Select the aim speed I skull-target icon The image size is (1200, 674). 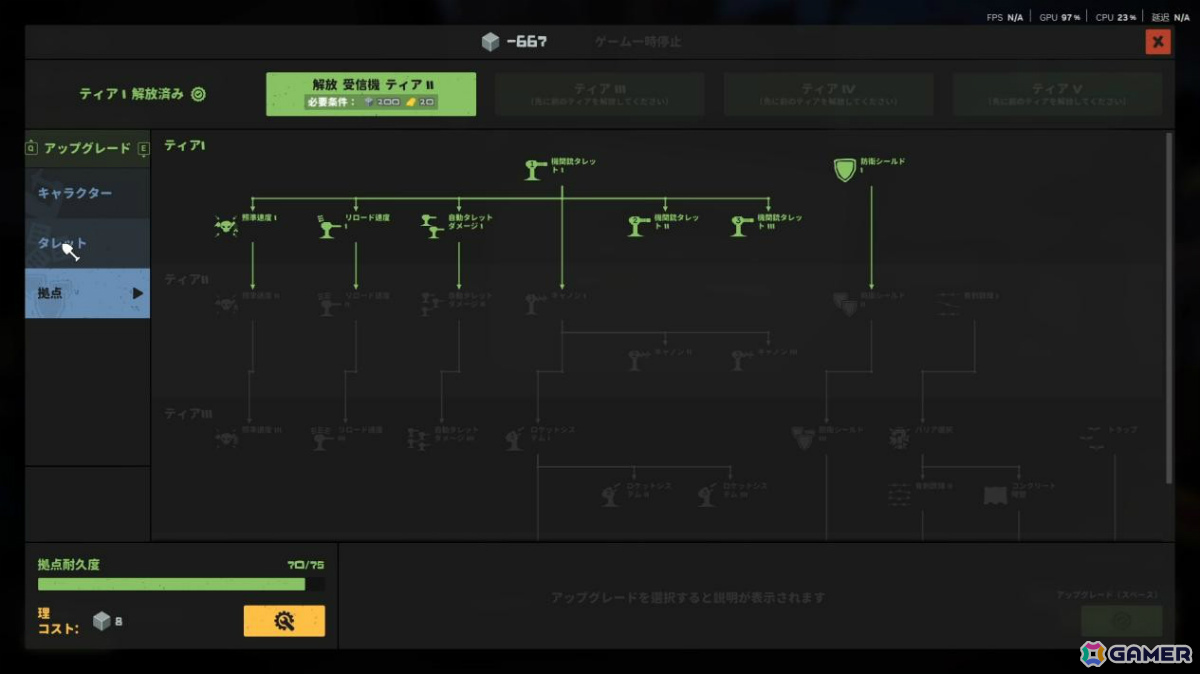coord(226,227)
